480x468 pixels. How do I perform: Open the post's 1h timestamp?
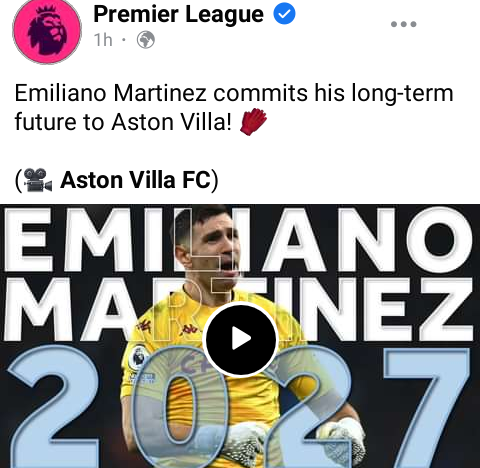tap(103, 40)
